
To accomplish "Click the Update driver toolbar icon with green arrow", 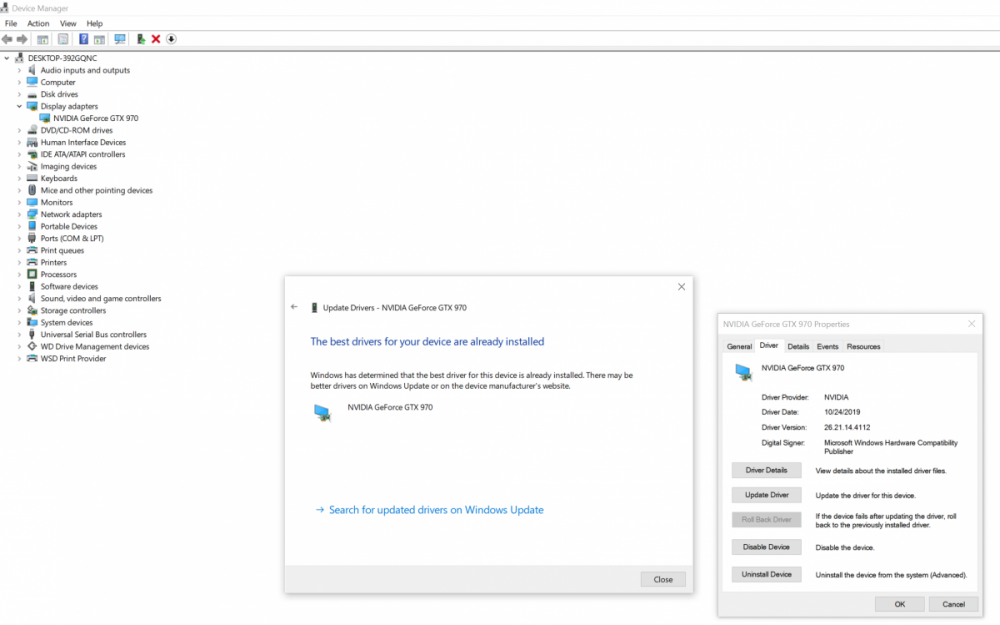I will pyautogui.click(x=141, y=39).
